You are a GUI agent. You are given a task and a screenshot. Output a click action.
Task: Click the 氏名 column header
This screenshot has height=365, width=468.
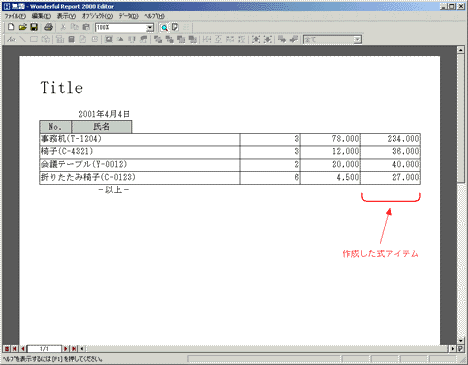pos(102,127)
